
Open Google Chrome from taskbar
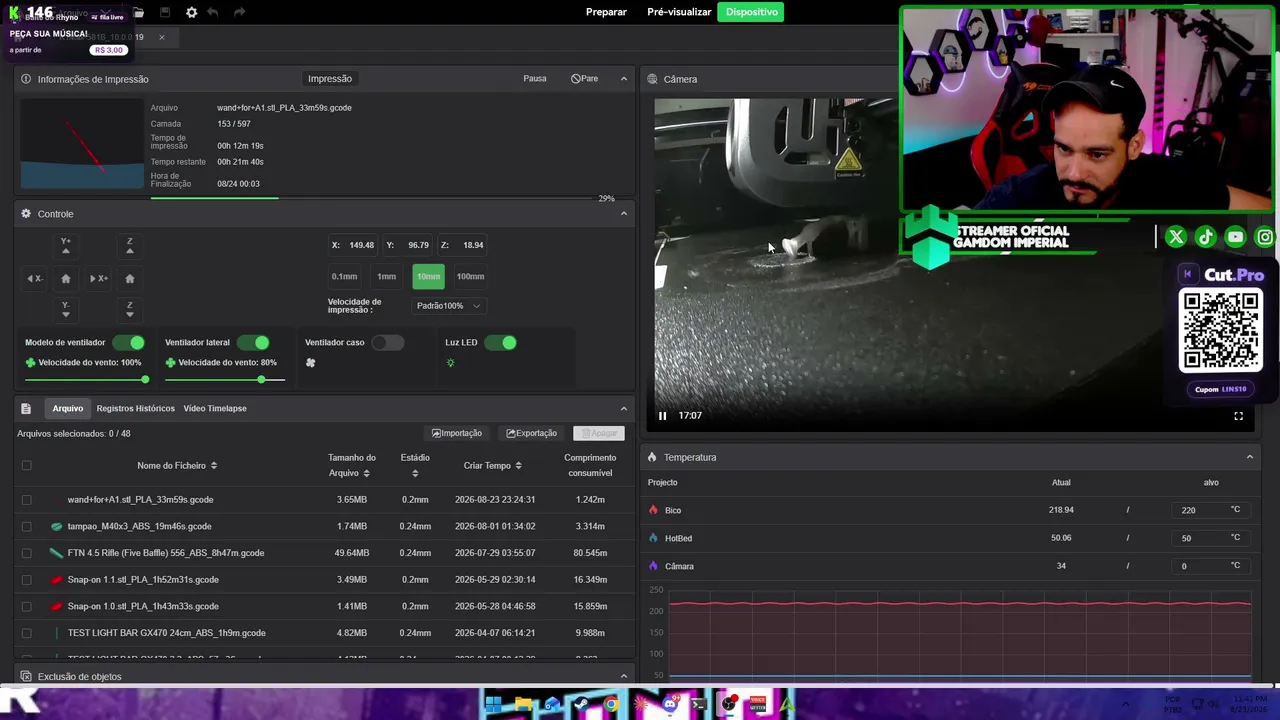[x=611, y=704]
